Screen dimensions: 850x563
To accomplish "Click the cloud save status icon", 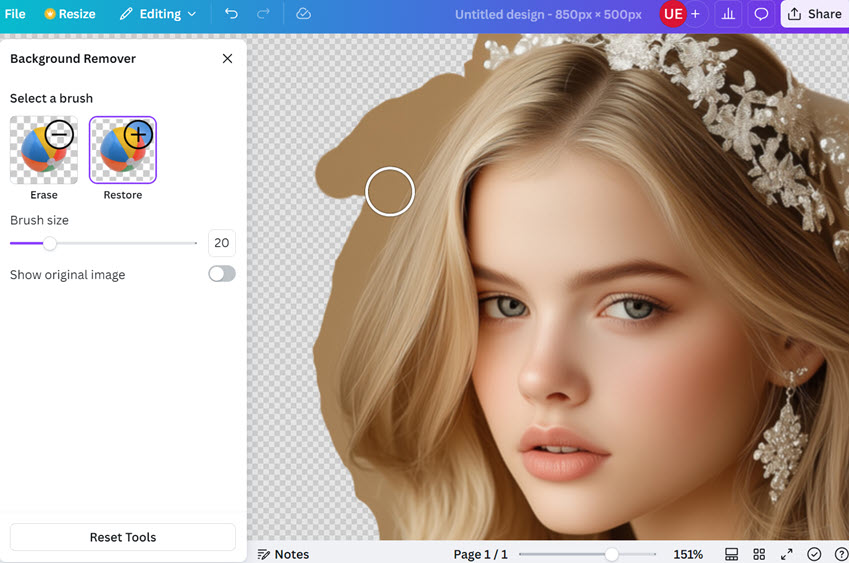I will coord(304,14).
